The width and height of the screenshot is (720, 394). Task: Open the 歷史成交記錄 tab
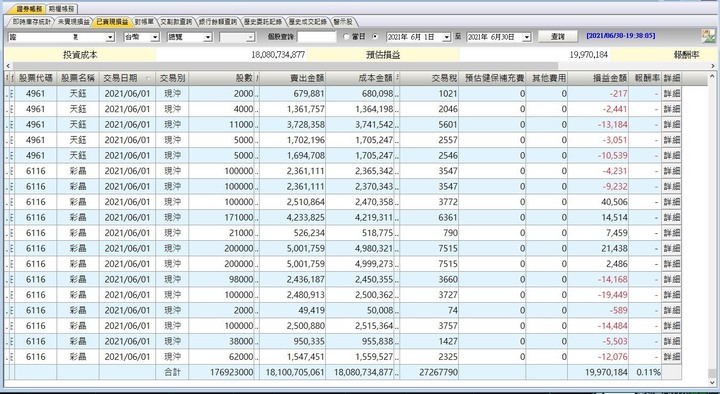307,22
